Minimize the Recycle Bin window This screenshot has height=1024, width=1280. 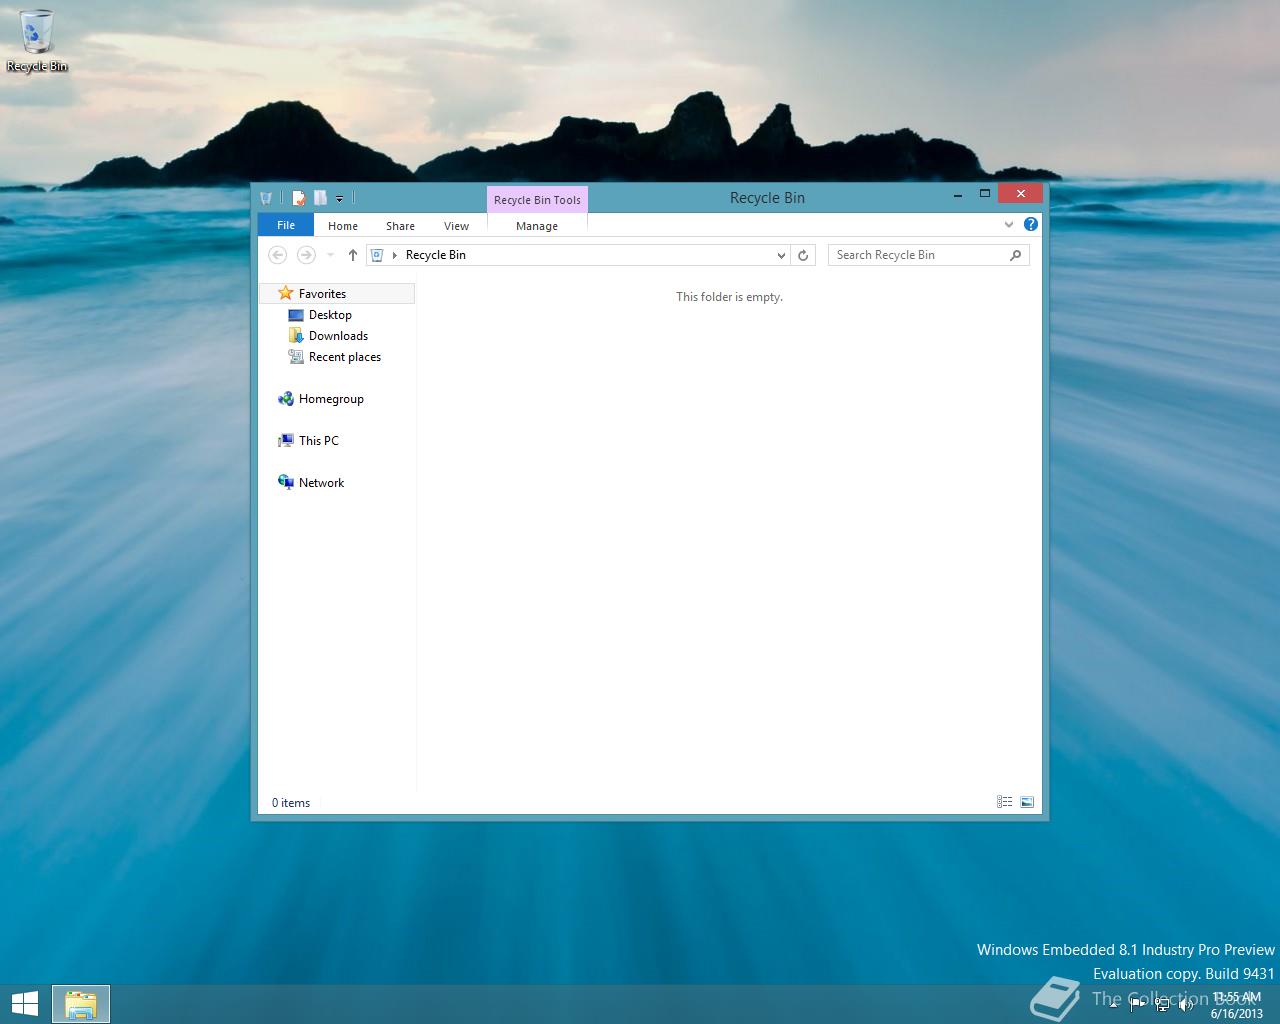point(958,195)
